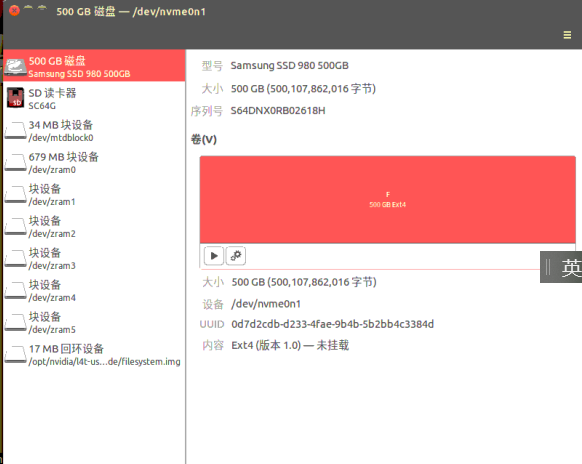Select the SD card reader SC64G icon
The width and height of the screenshot is (582, 464).
(16, 98)
